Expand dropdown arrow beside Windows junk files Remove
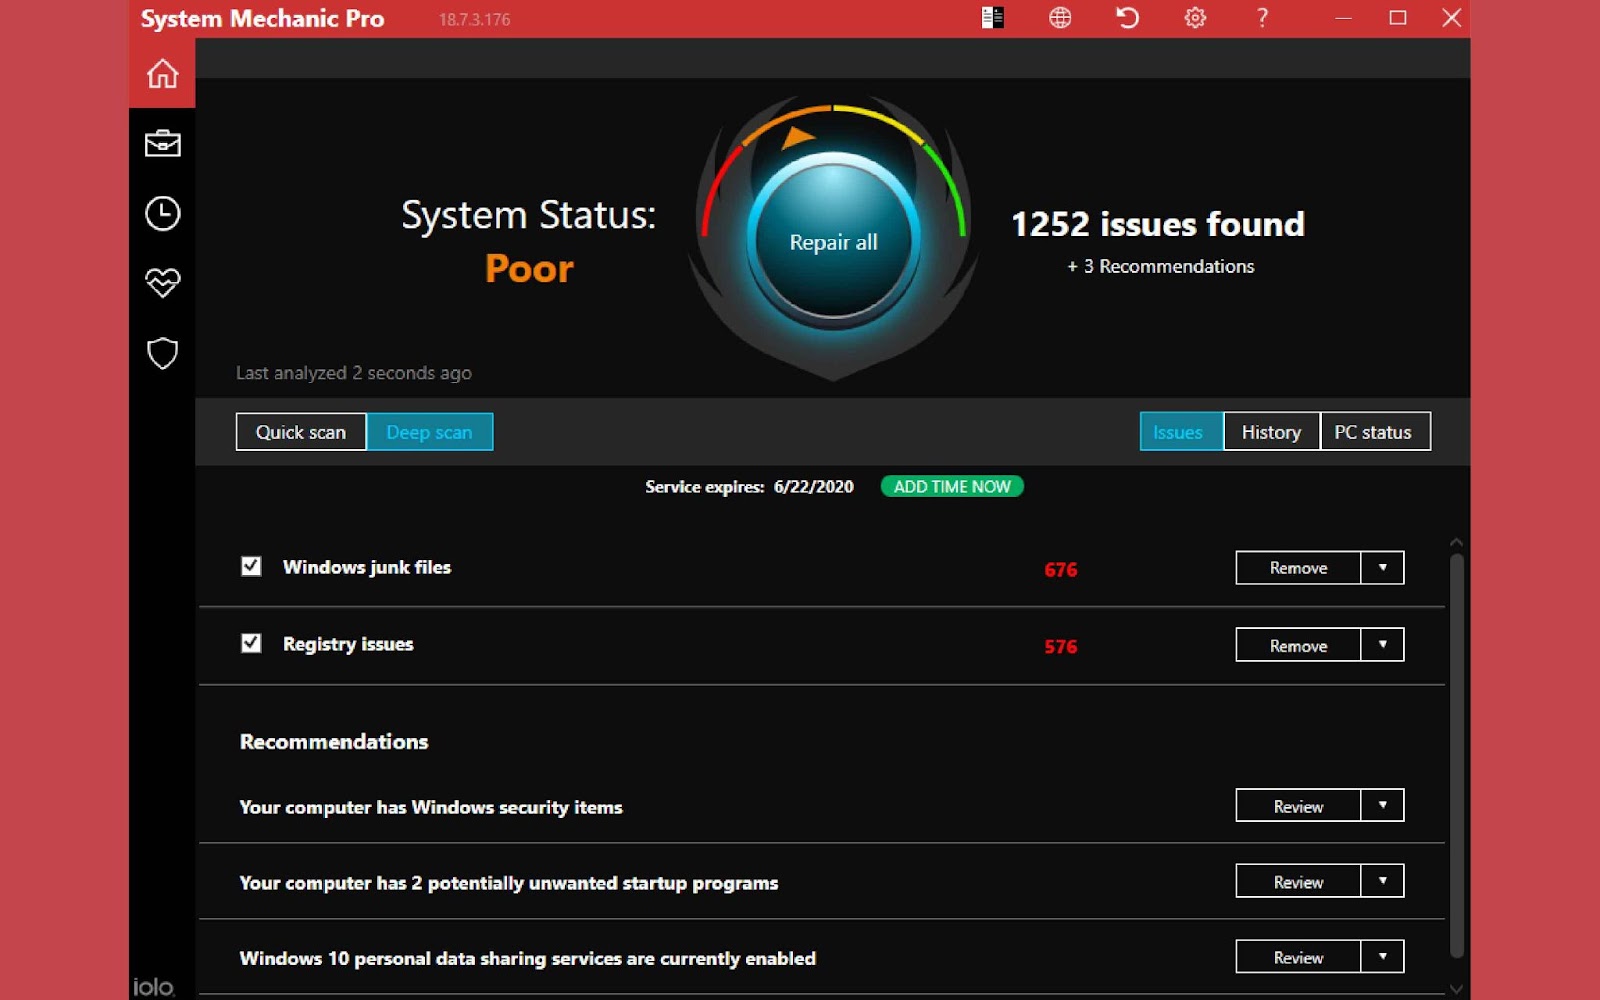1600x1000 pixels. point(1382,568)
